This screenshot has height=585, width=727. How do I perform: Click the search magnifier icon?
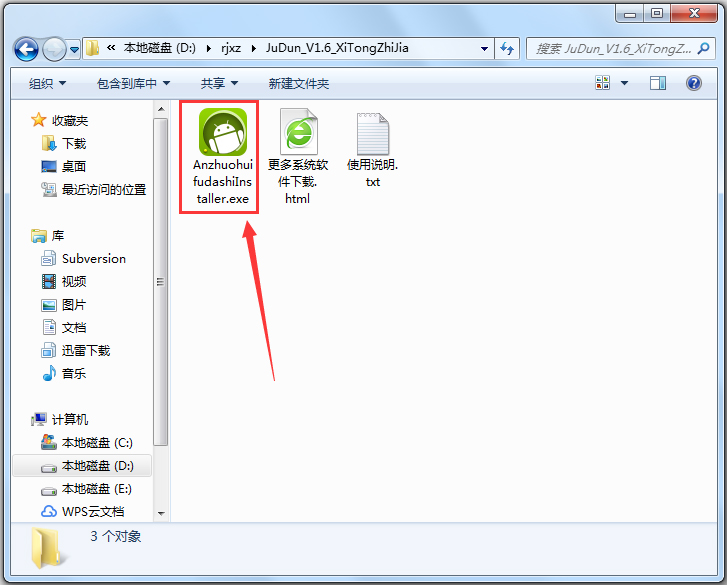(703, 48)
